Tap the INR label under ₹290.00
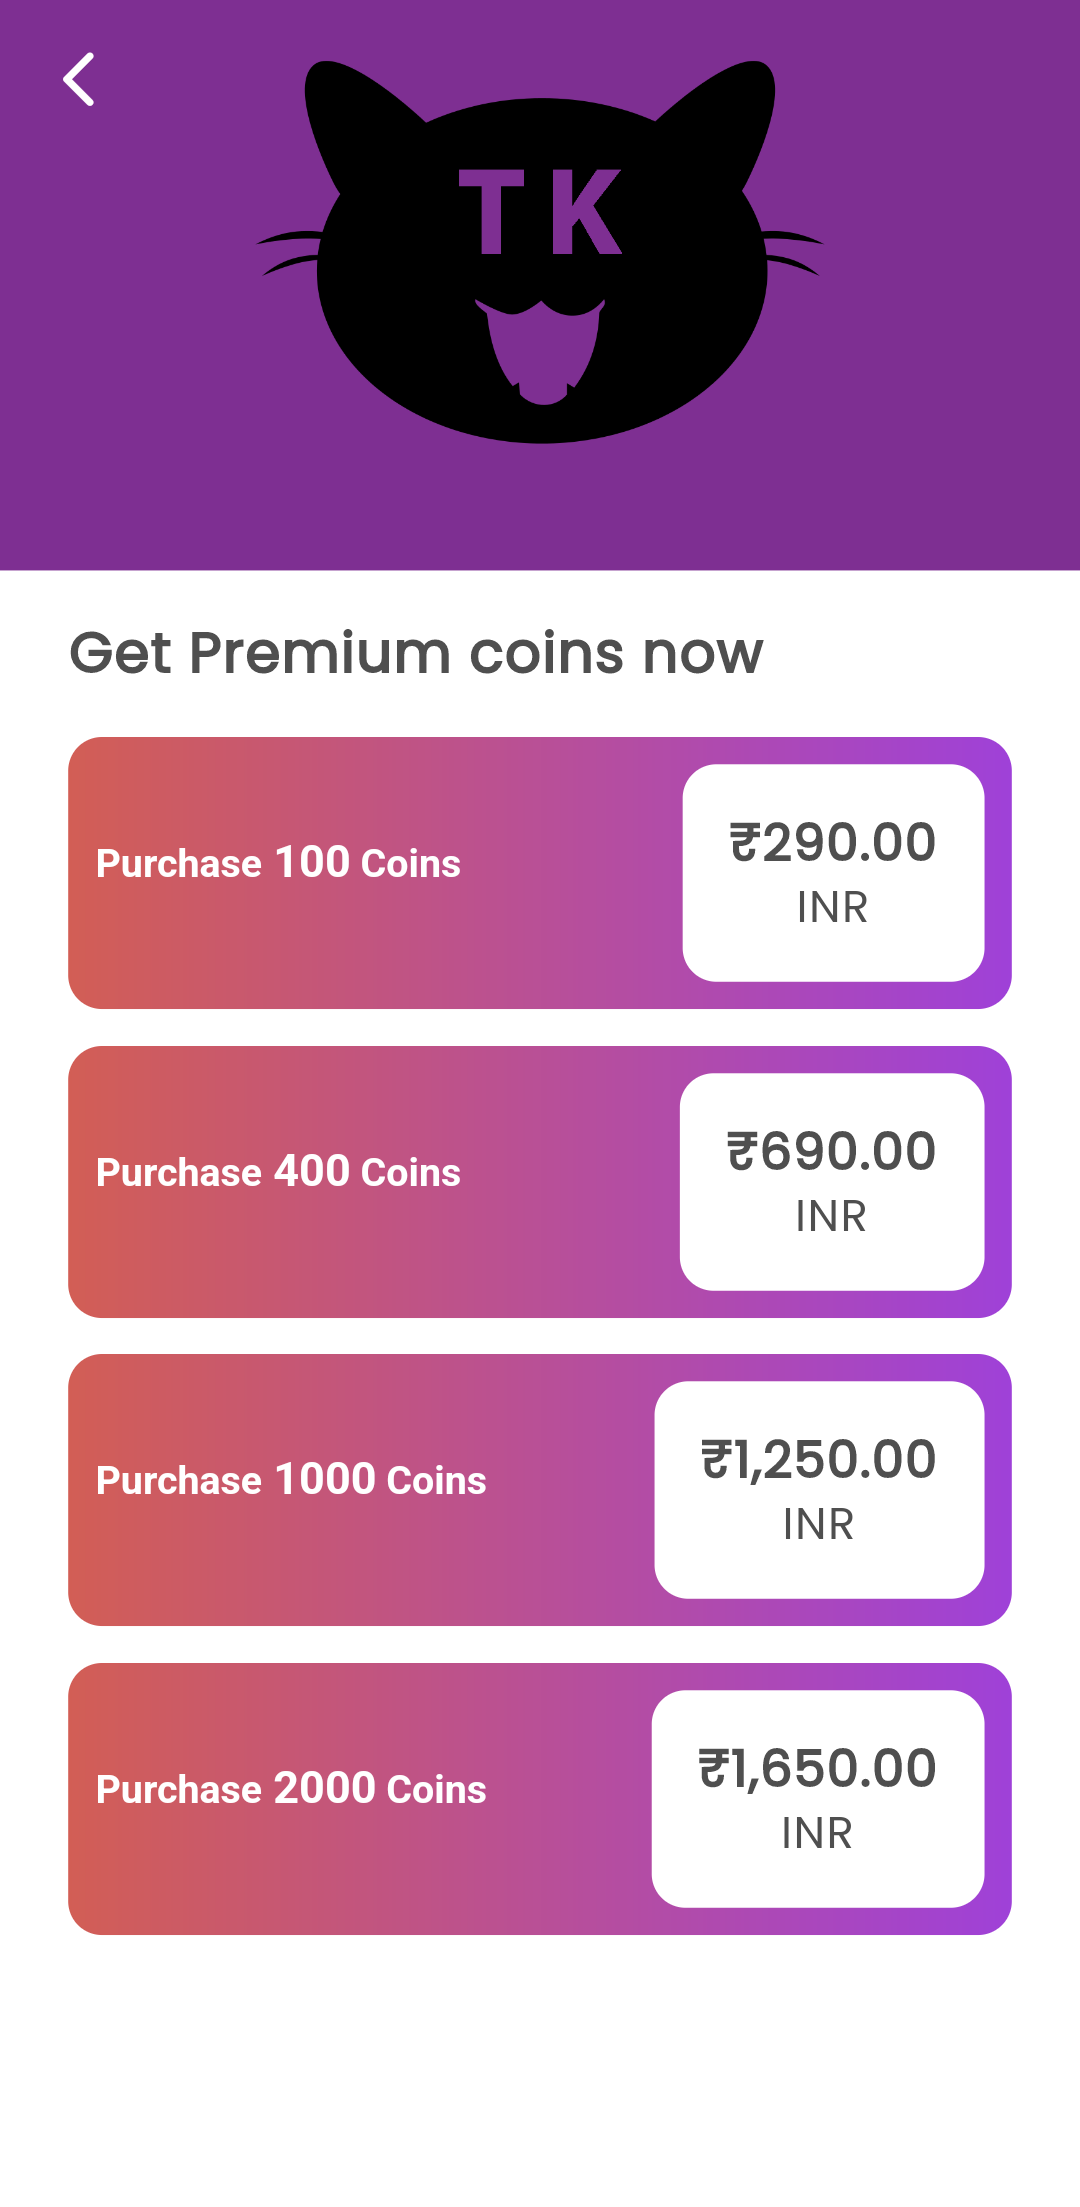1080x2207 pixels. pos(832,907)
